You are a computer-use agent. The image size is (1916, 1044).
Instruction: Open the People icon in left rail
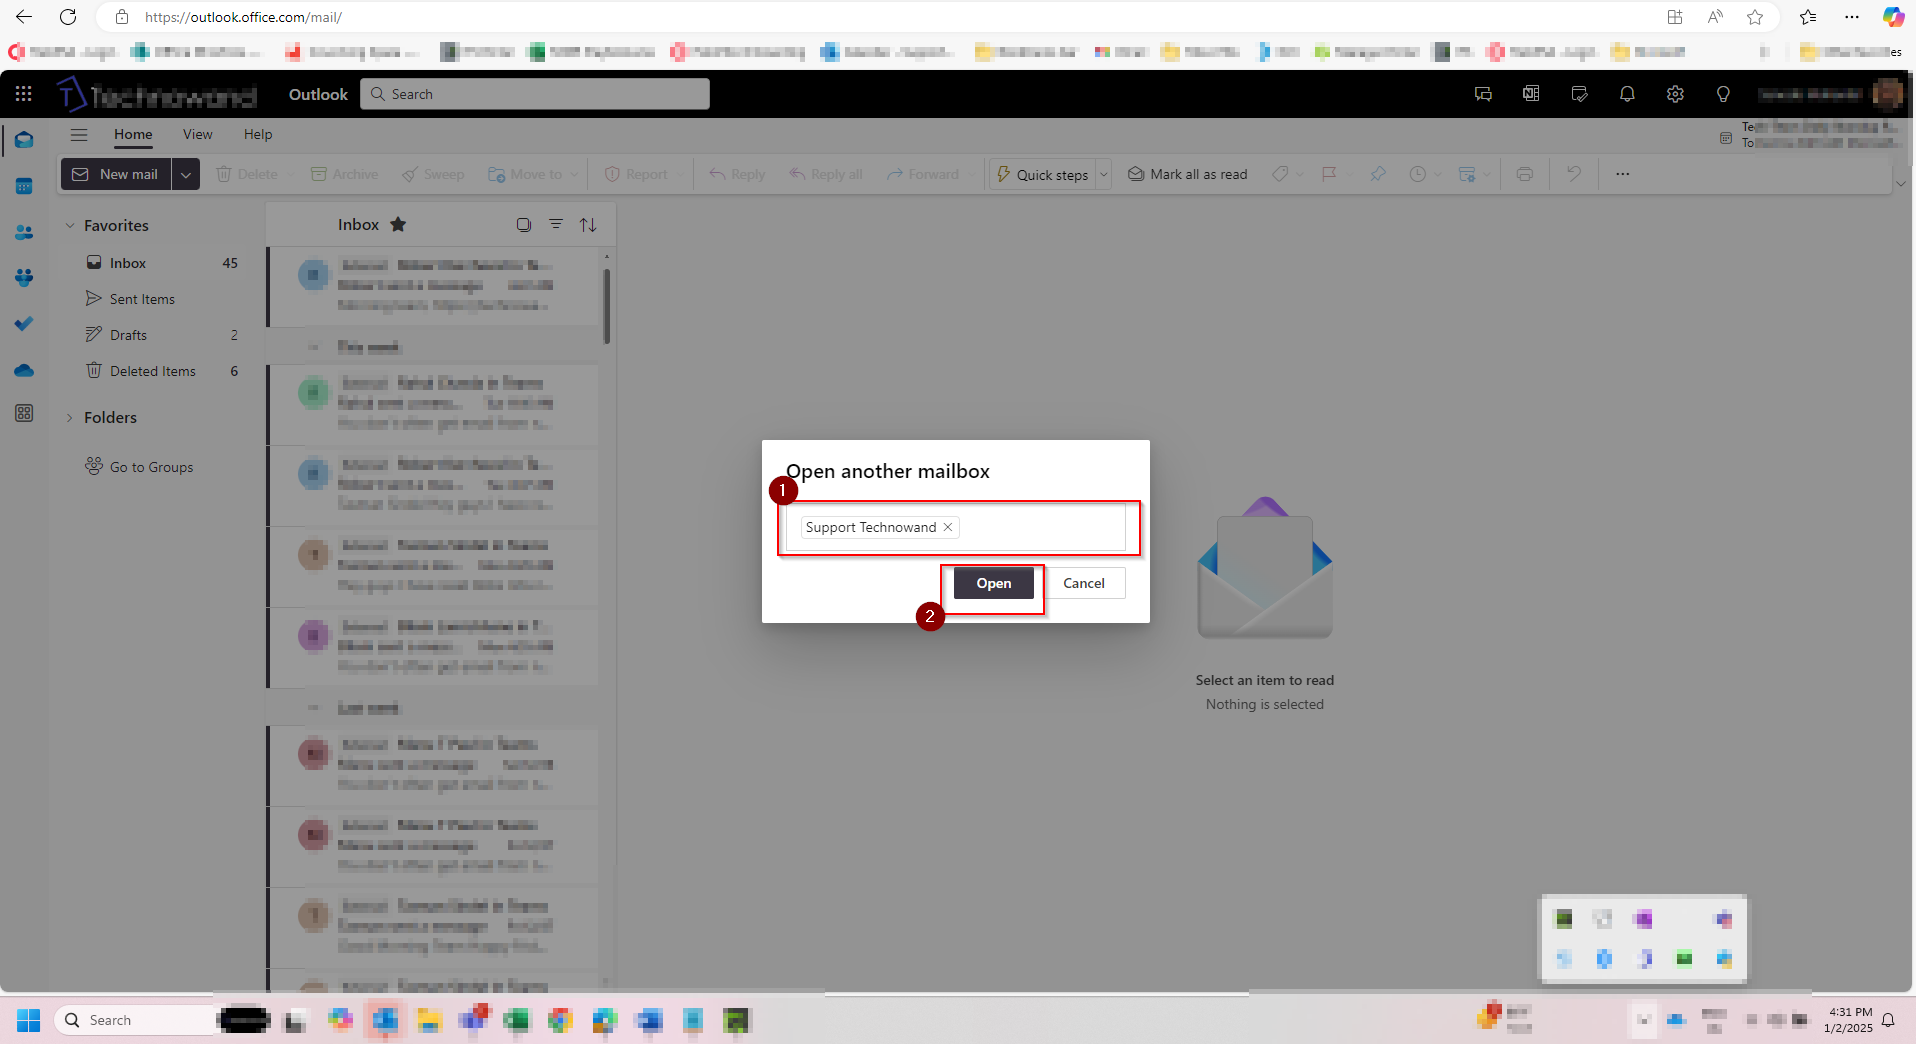click(24, 232)
